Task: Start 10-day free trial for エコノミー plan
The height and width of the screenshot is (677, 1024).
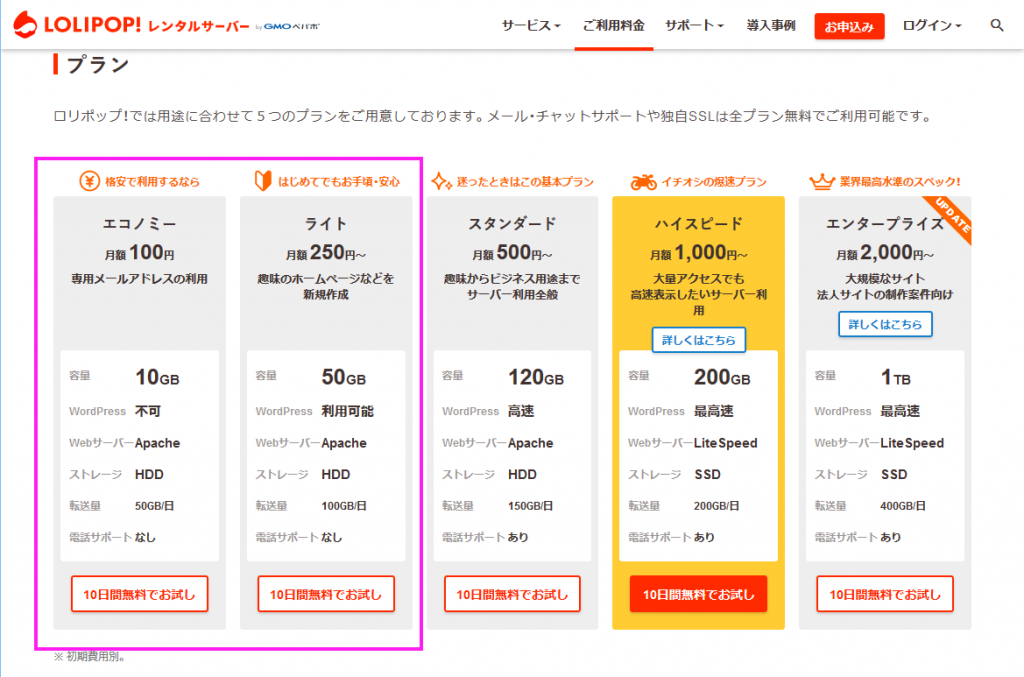Action: click(139, 594)
